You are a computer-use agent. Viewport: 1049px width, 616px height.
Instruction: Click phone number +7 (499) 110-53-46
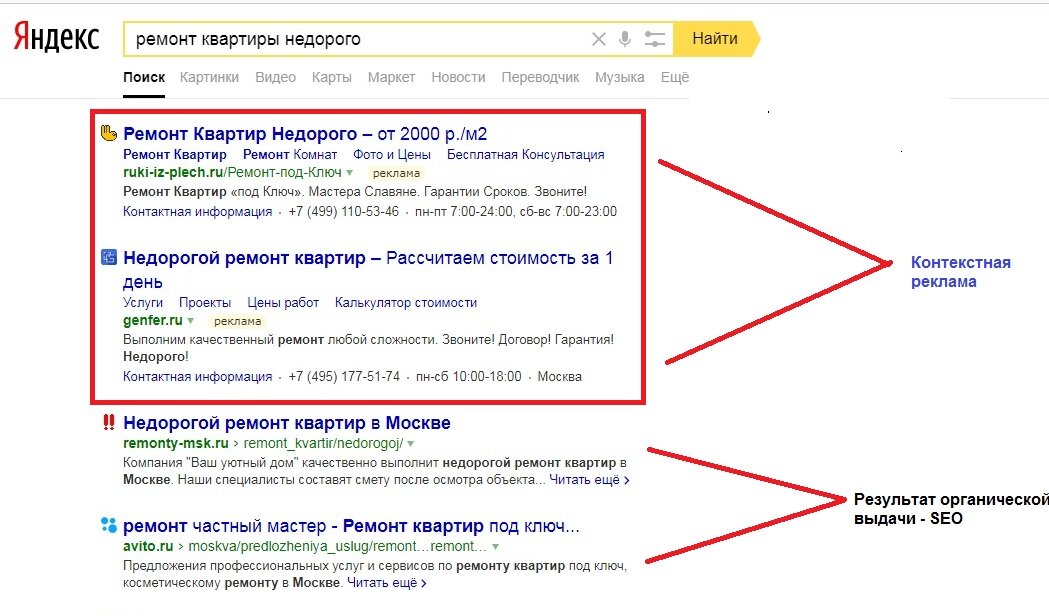pyautogui.click(x=343, y=211)
